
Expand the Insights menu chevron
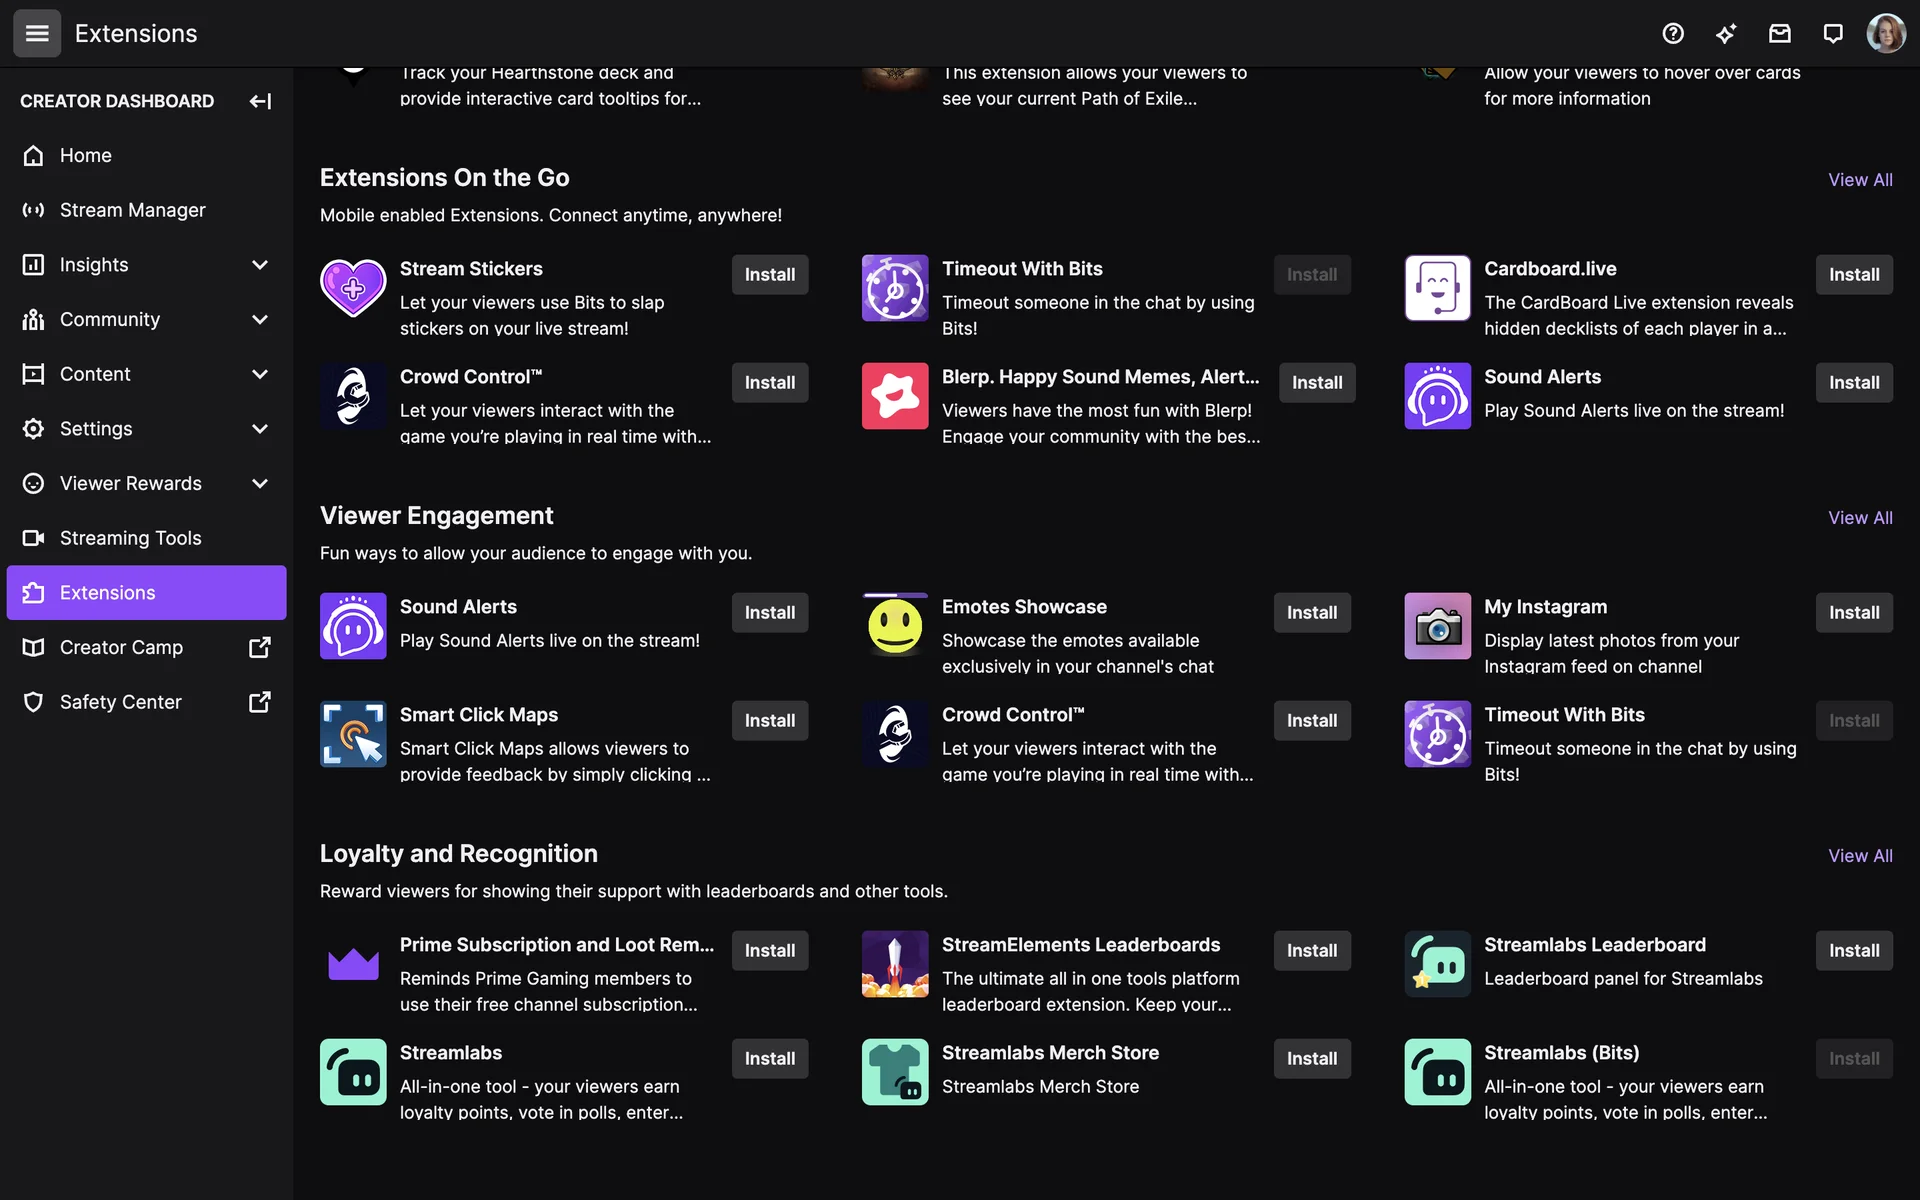[x=260, y=265]
